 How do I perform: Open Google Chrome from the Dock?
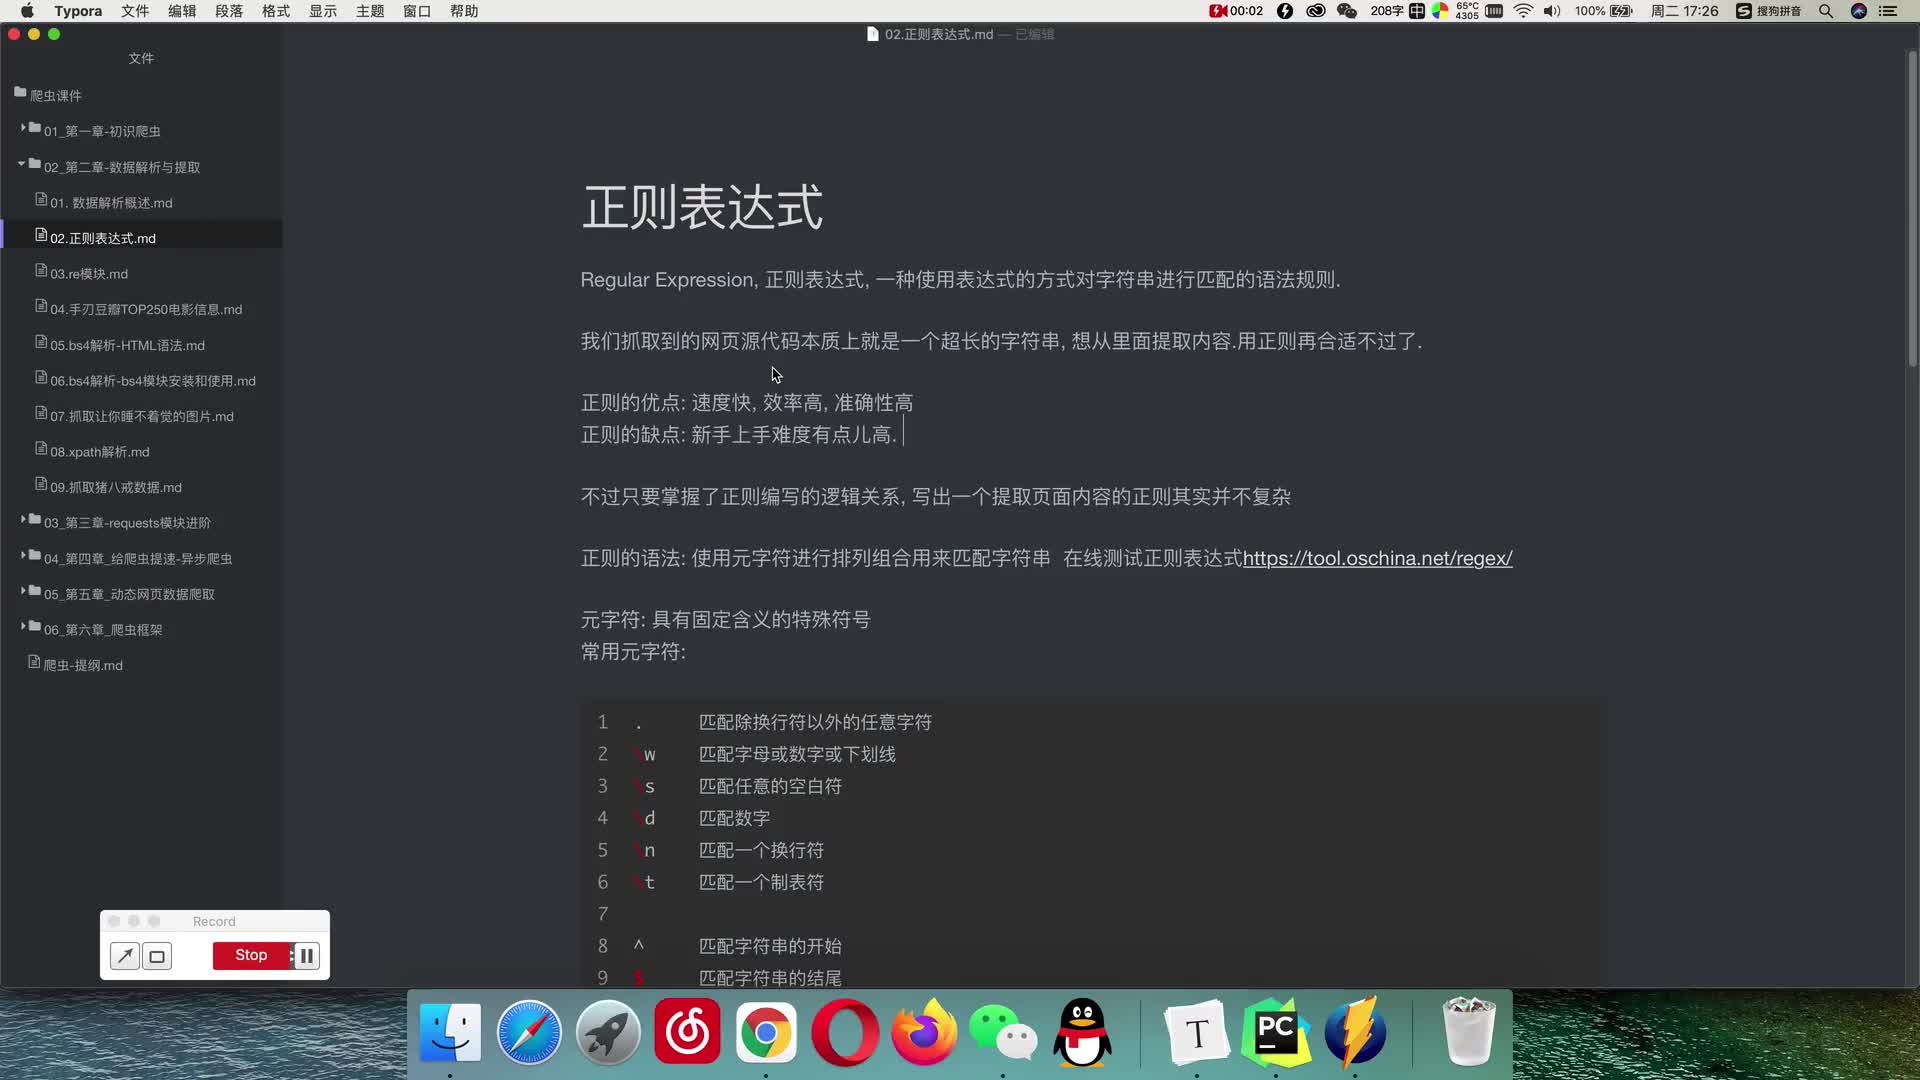click(x=766, y=1032)
